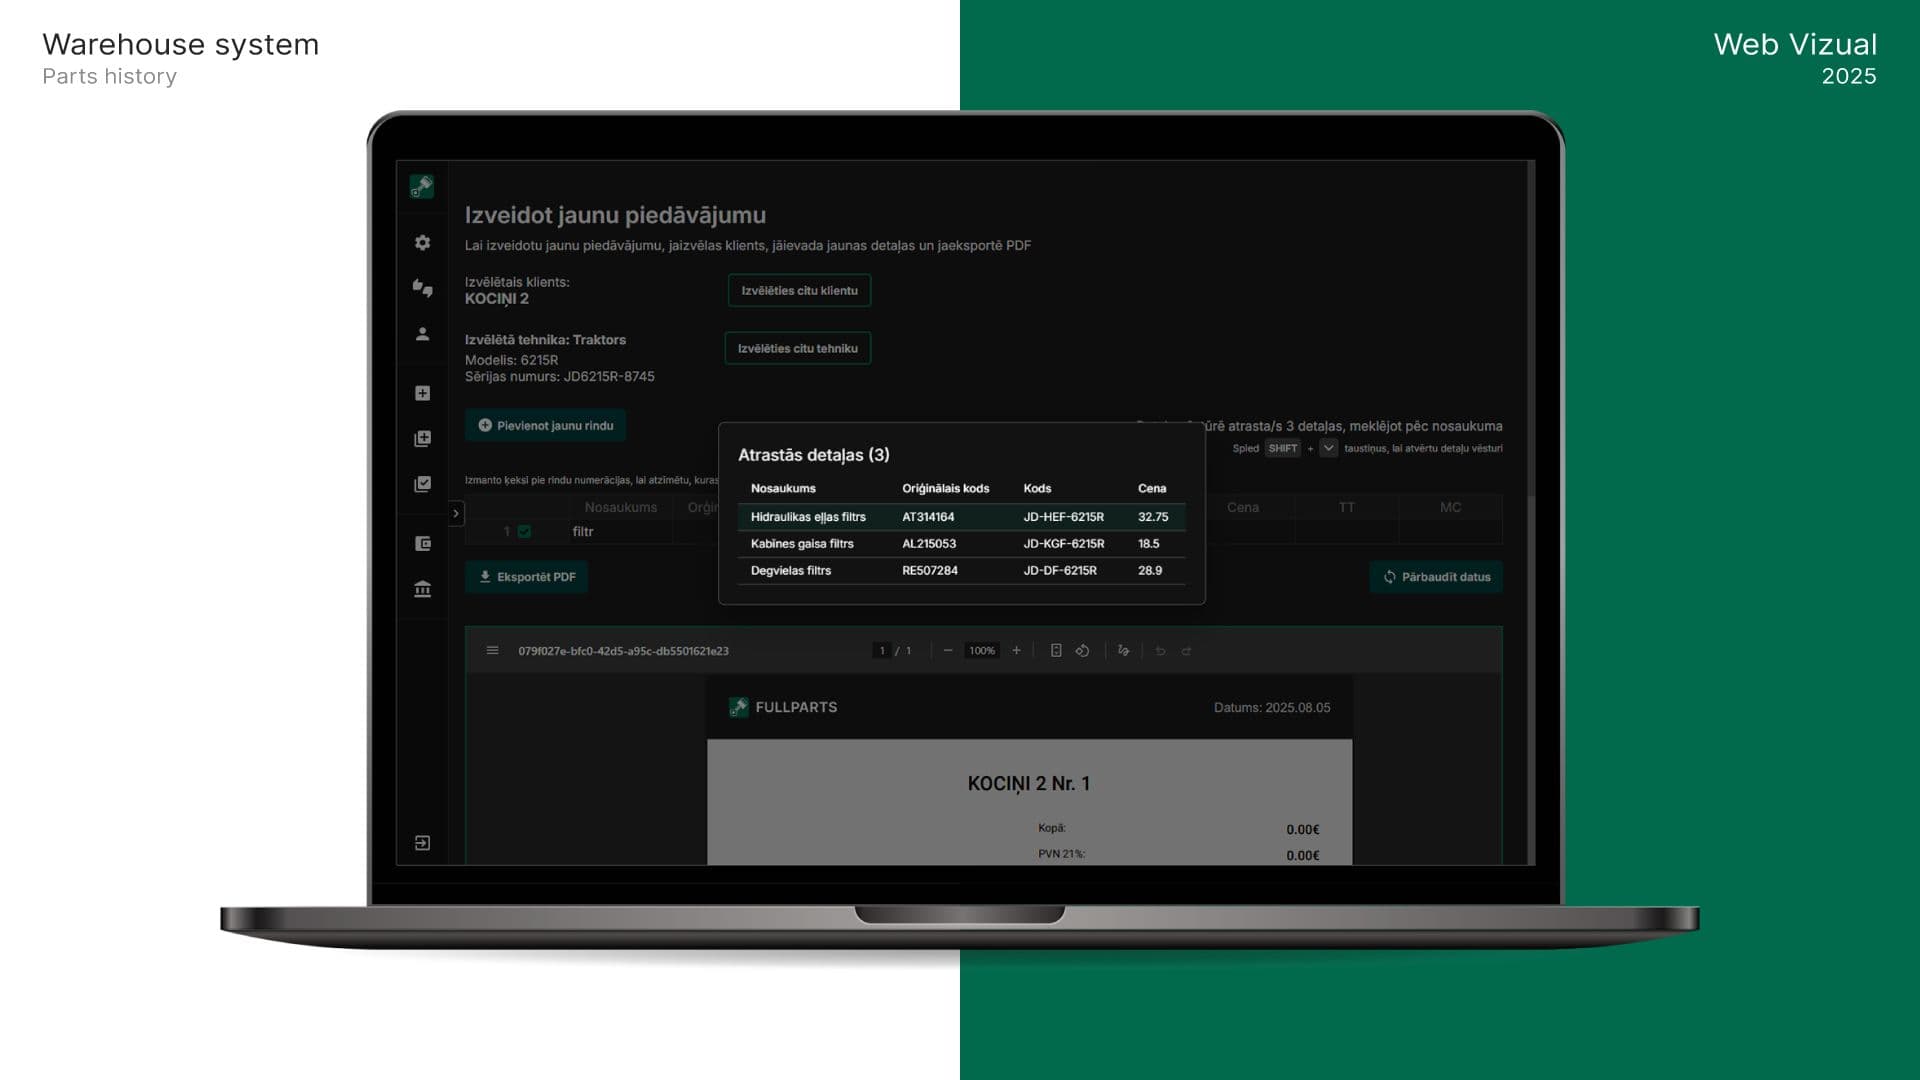Click the logout icon at sidebar bottom
The width and height of the screenshot is (1920, 1080).
tap(422, 843)
